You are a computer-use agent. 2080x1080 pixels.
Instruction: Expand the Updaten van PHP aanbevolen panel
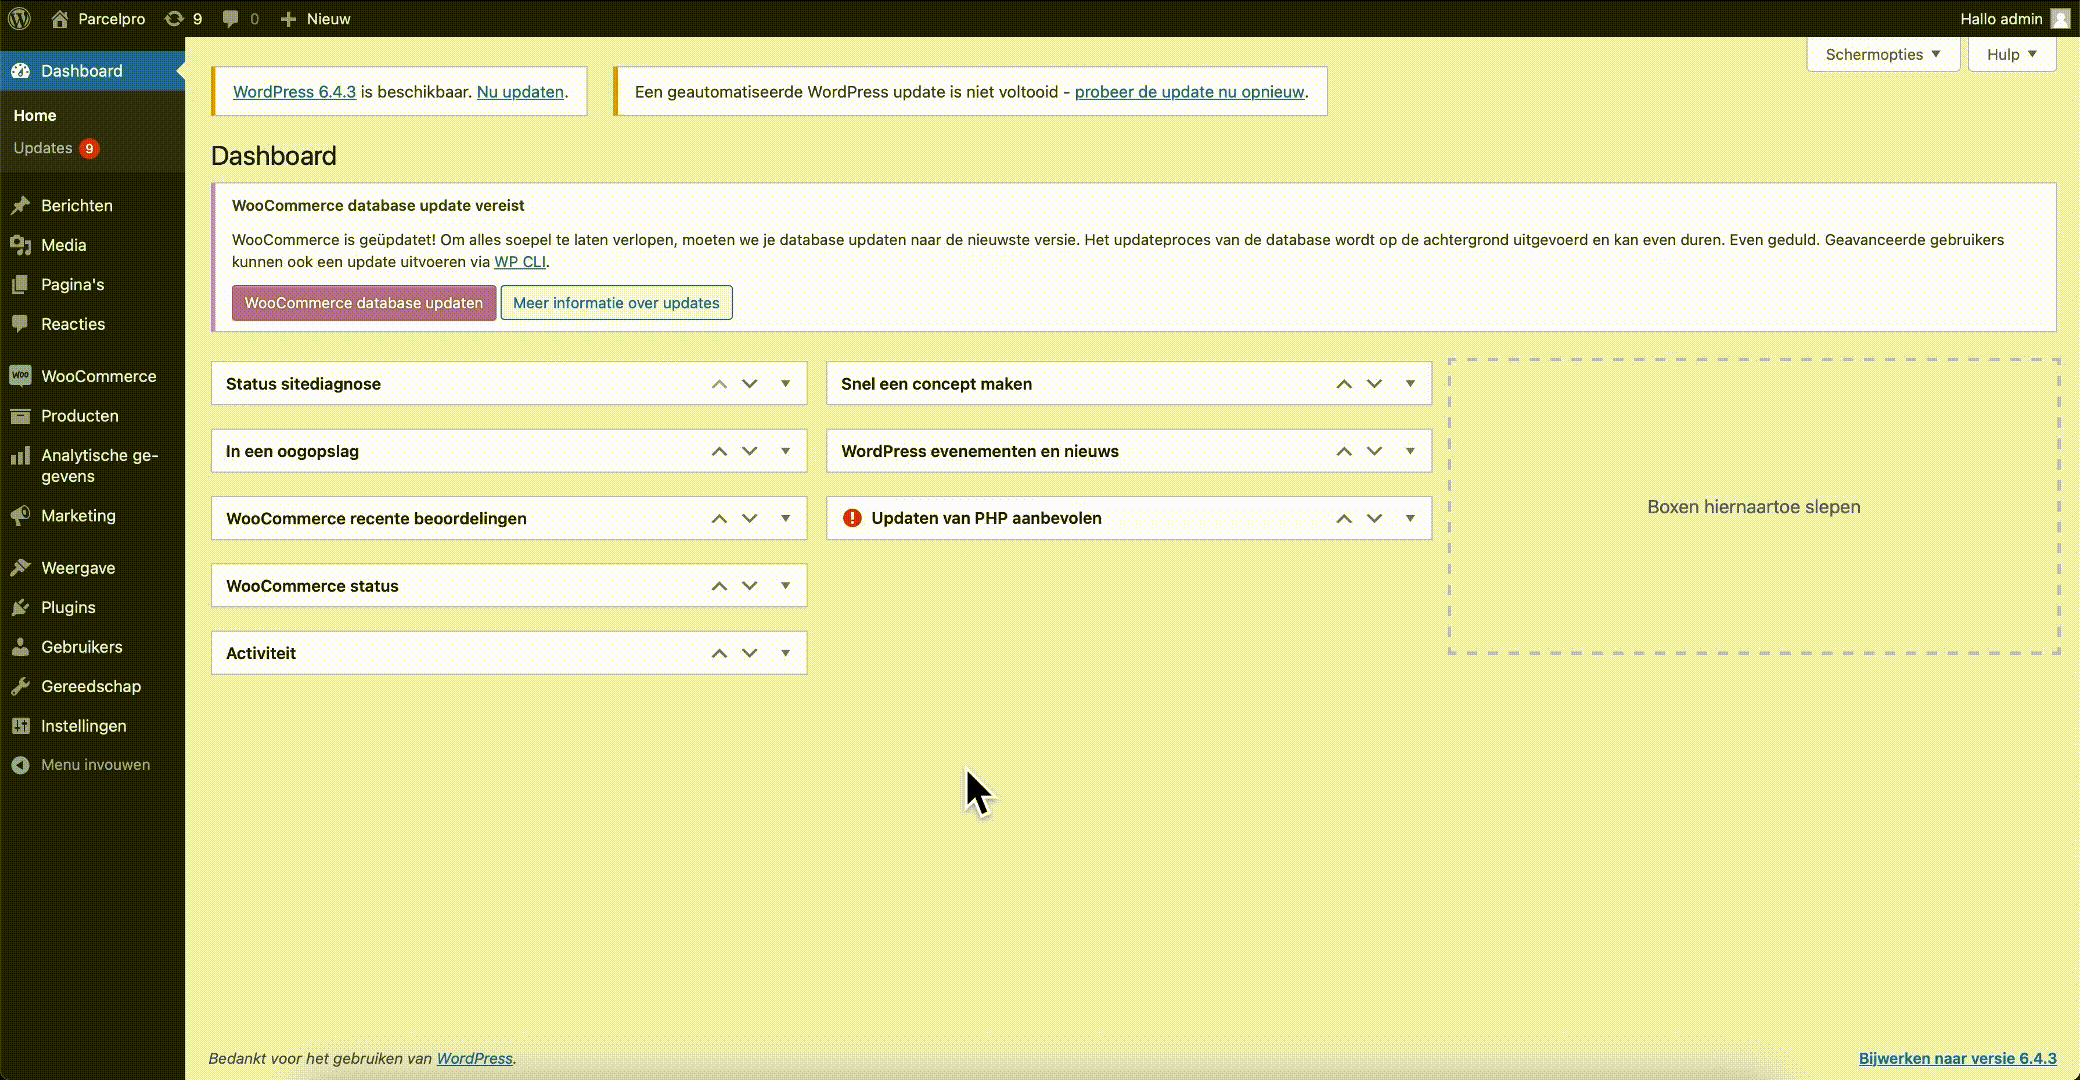pyautogui.click(x=1410, y=518)
